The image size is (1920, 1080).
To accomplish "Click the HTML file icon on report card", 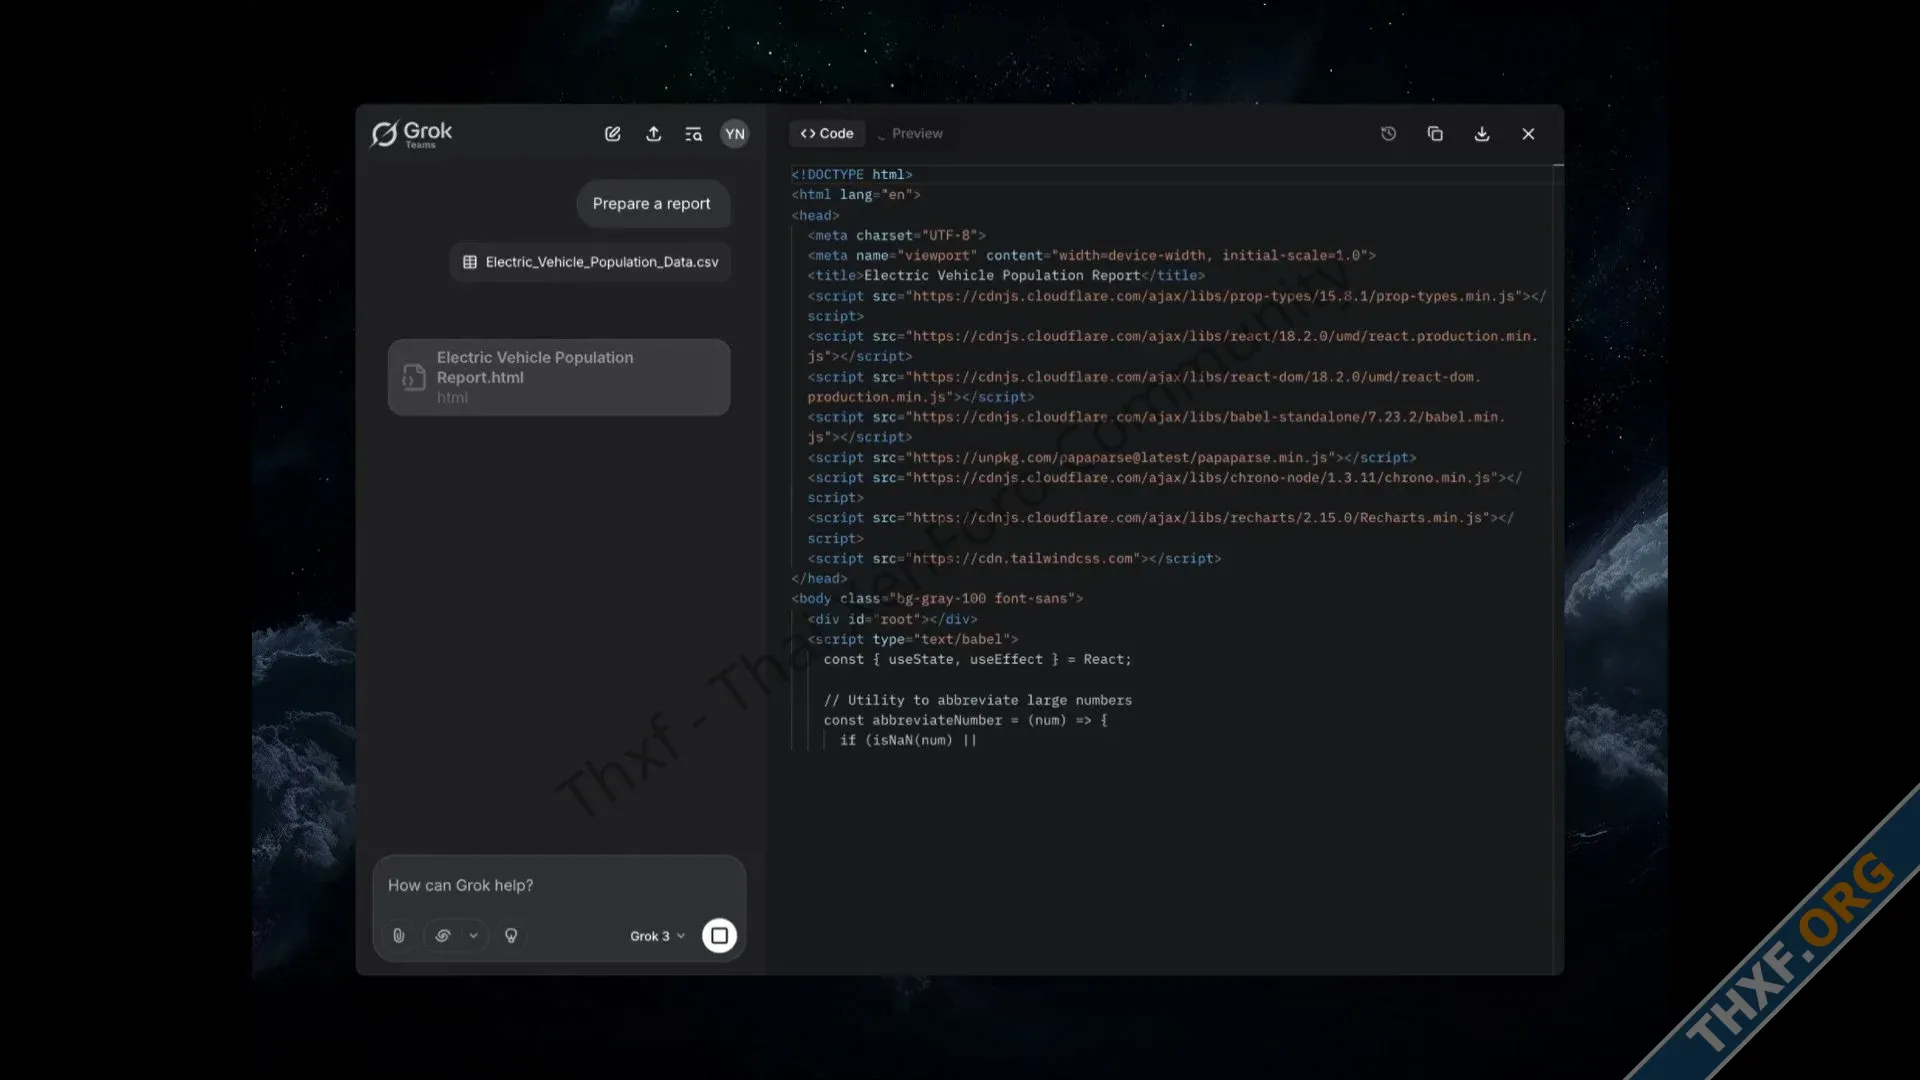I will (414, 377).
